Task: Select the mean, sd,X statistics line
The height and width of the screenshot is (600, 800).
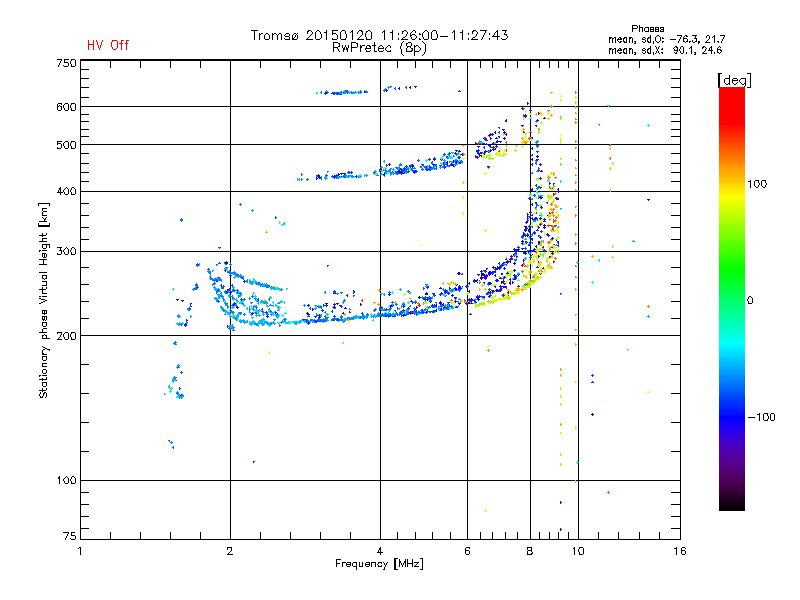Action: coord(665,50)
